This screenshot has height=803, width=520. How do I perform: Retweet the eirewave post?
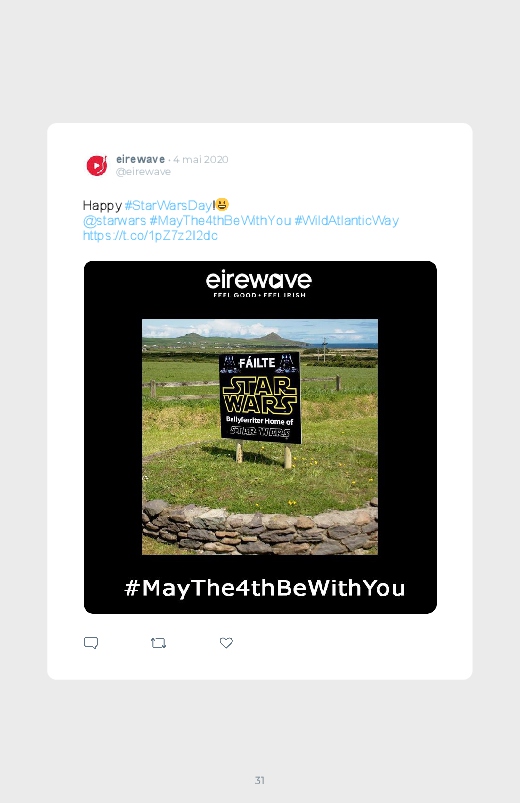pyautogui.click(x=158, y=643)
